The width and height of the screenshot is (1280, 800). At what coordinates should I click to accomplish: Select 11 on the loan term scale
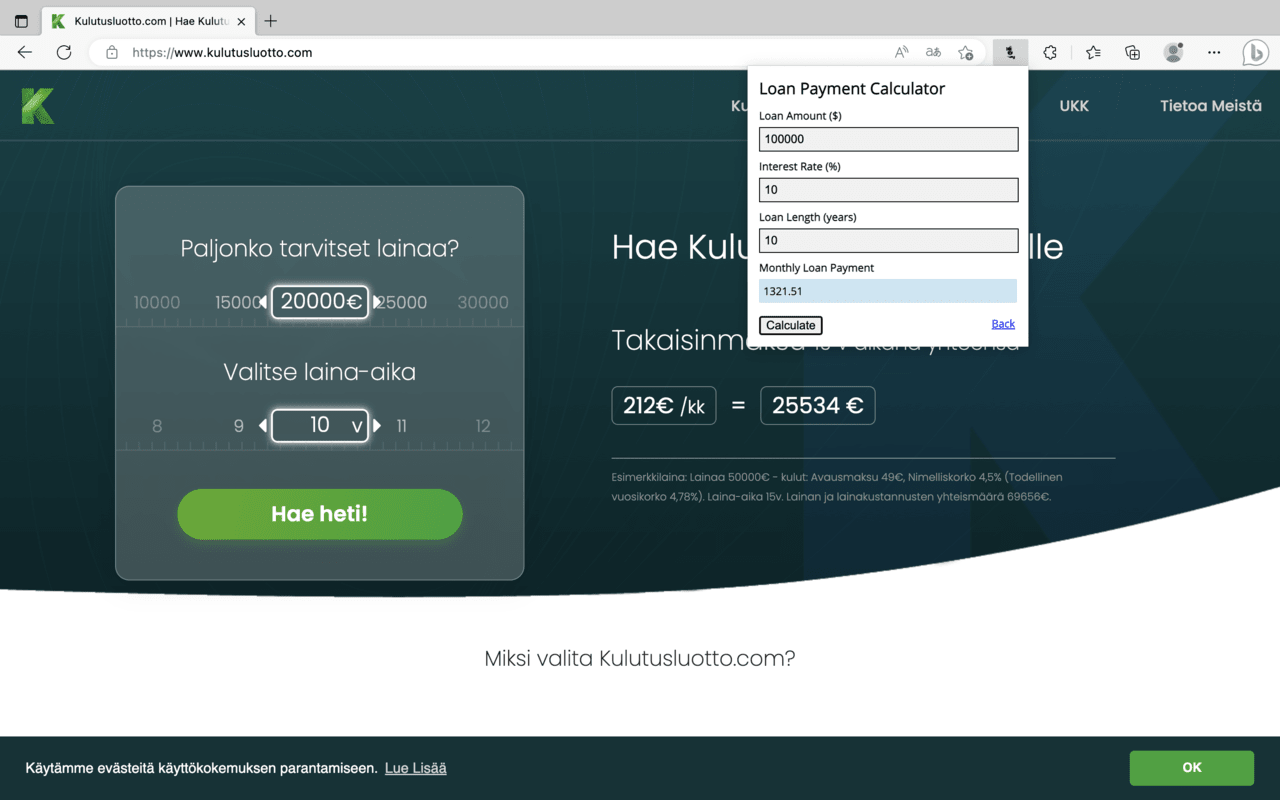tap(401, 426)
